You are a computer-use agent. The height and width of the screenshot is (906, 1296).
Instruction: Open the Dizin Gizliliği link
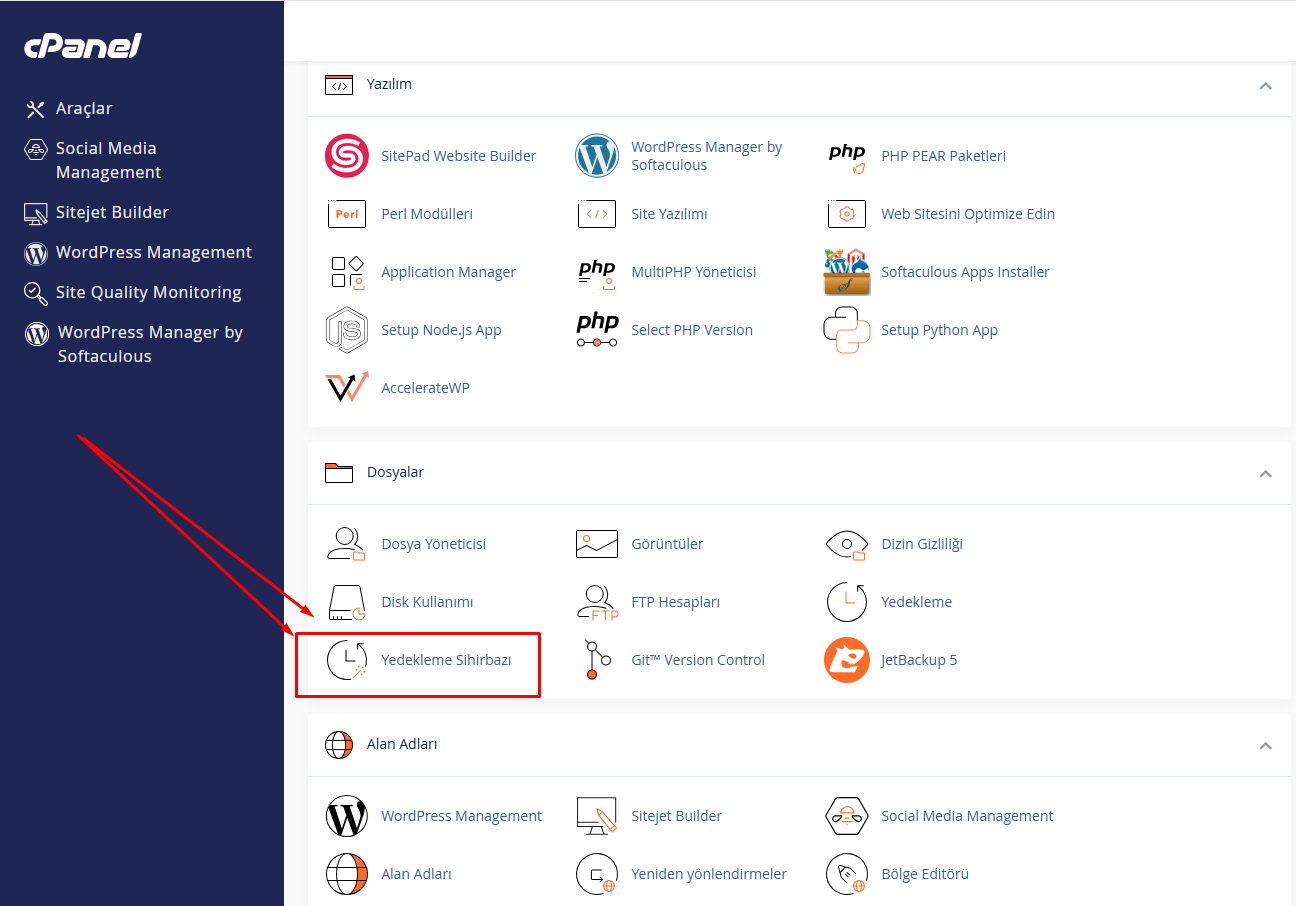(922, 544)
